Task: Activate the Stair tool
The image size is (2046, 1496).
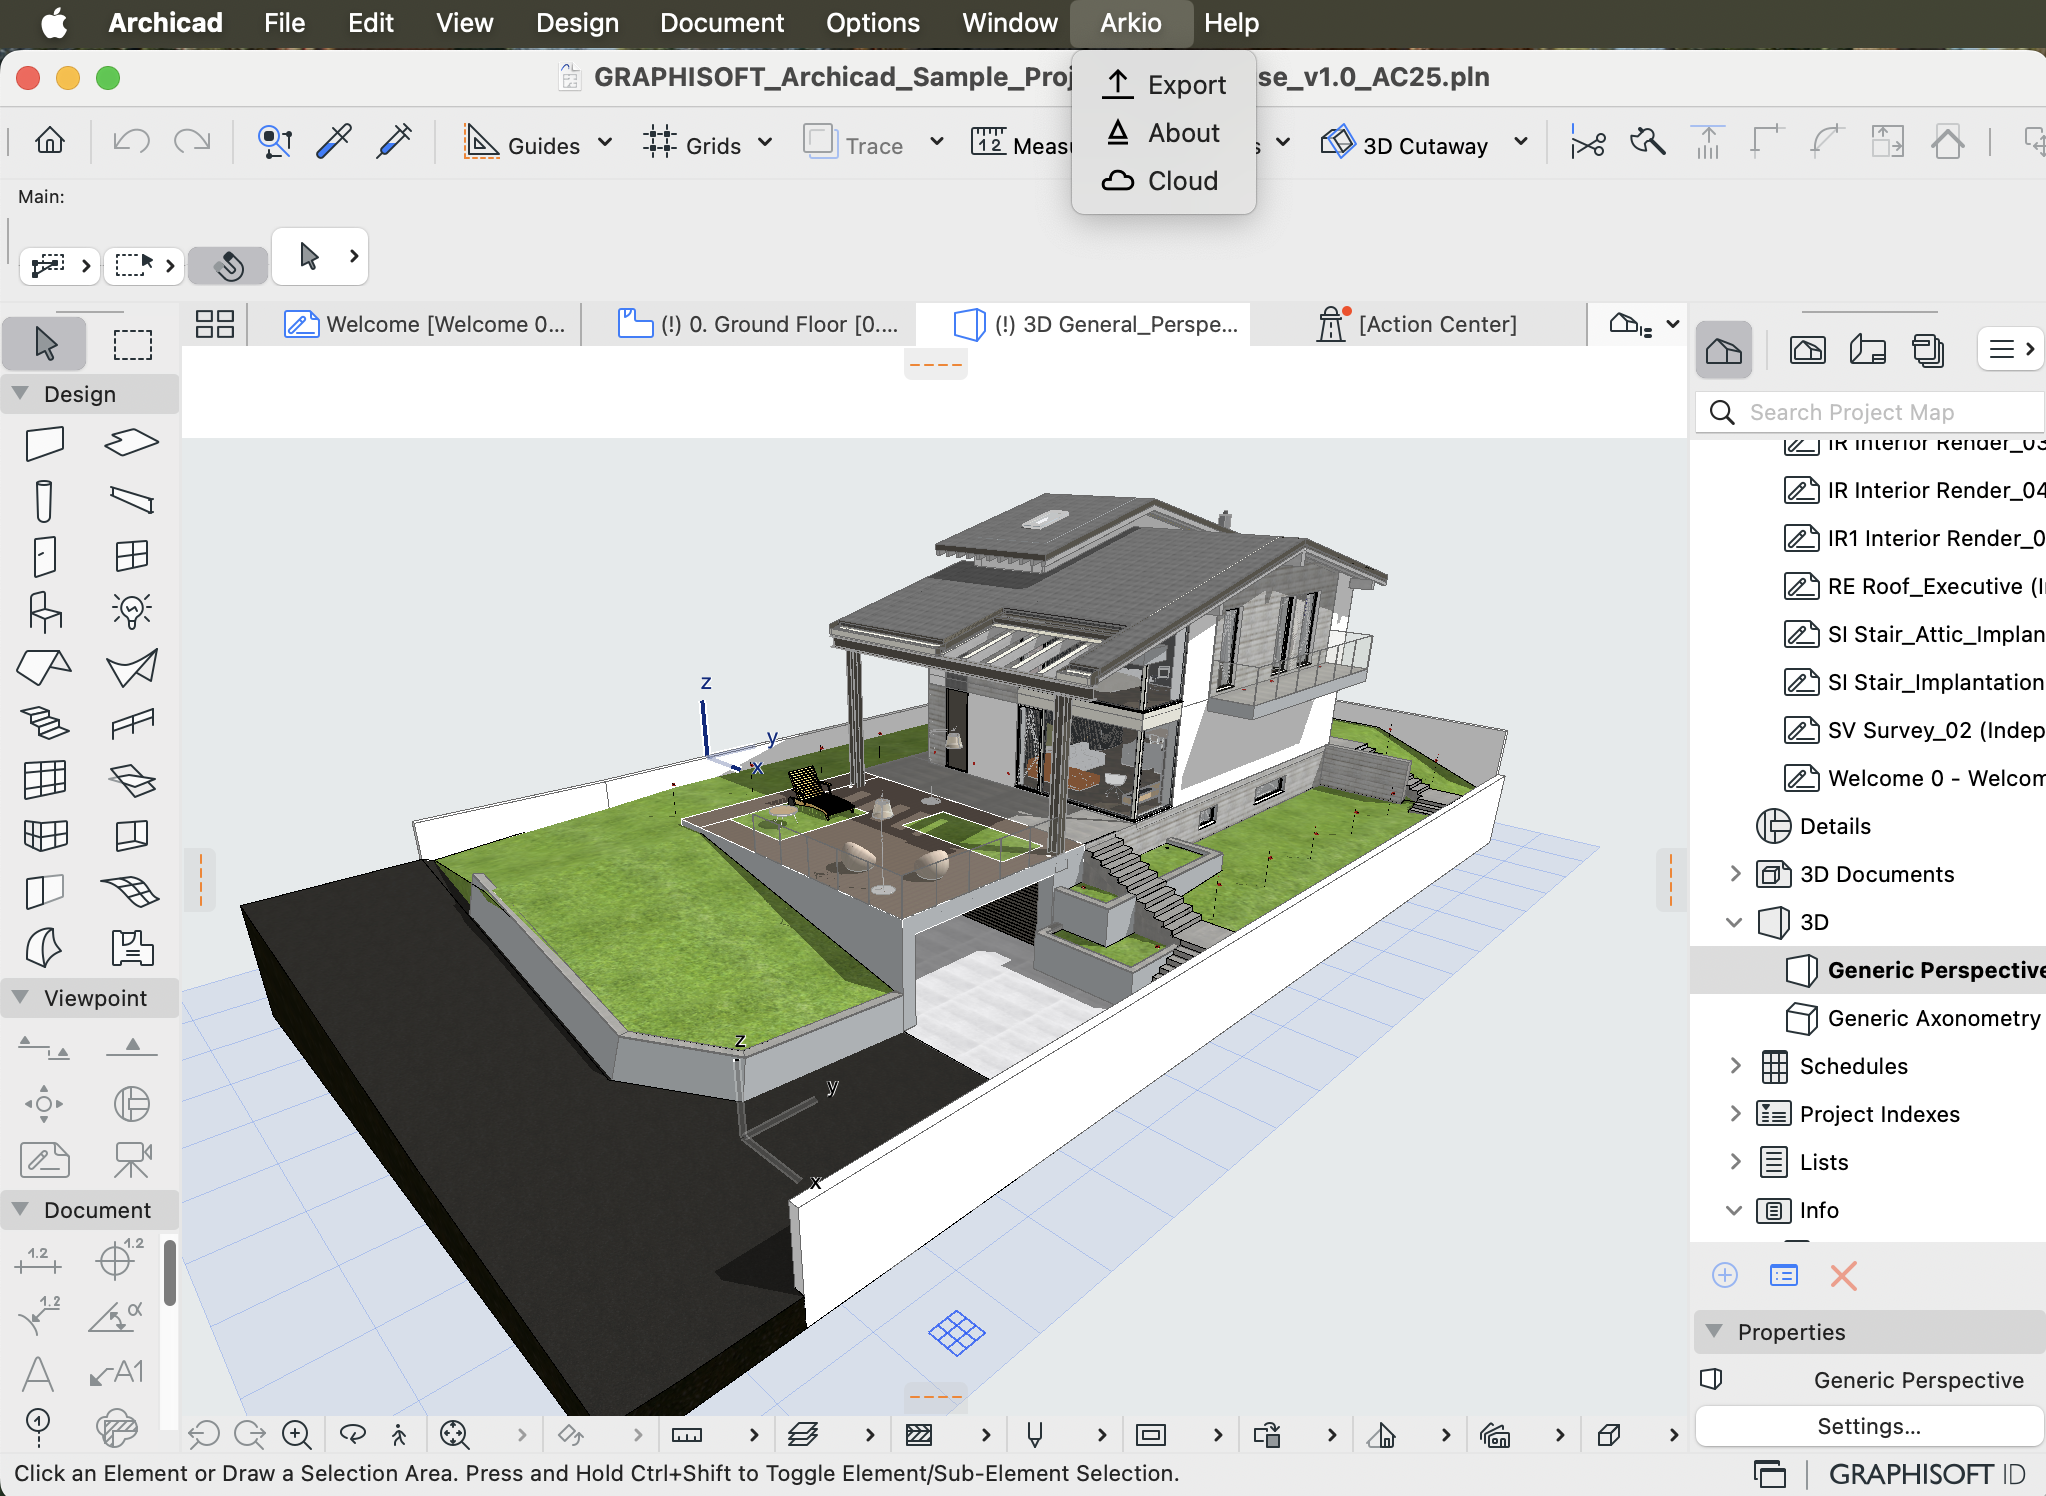Action: click(45, 723)
